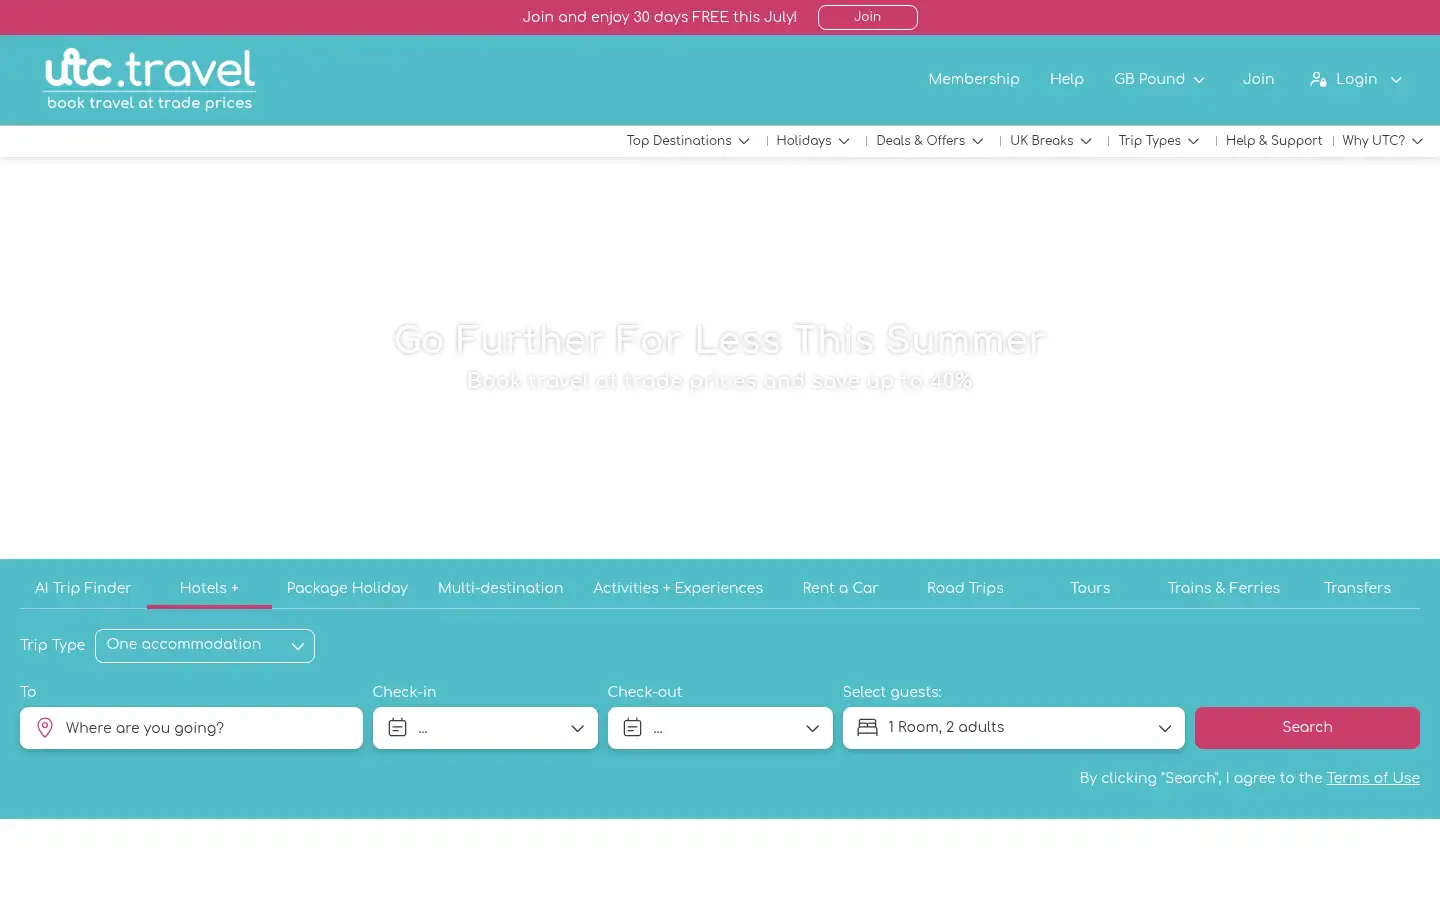Select the Hotels + tab
Viewport: 1440px width, 900px height.
click(x=209, y=588)
